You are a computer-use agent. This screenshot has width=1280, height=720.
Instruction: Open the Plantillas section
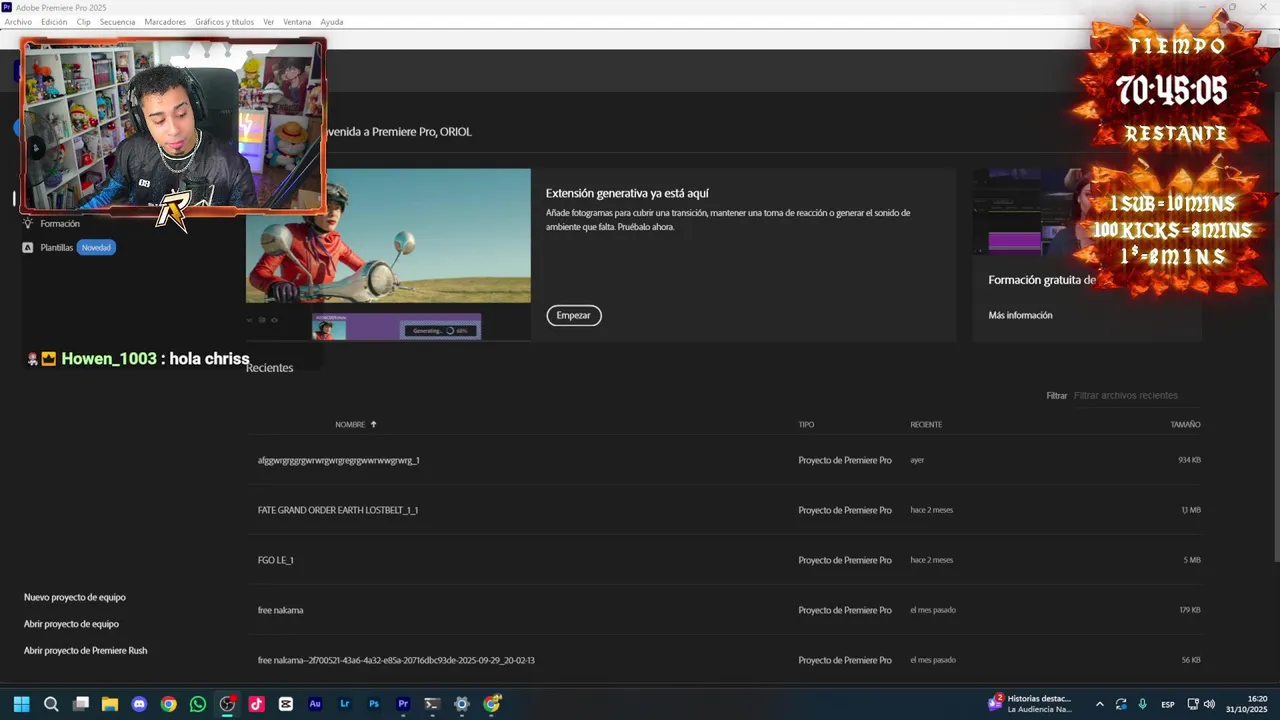56,247
